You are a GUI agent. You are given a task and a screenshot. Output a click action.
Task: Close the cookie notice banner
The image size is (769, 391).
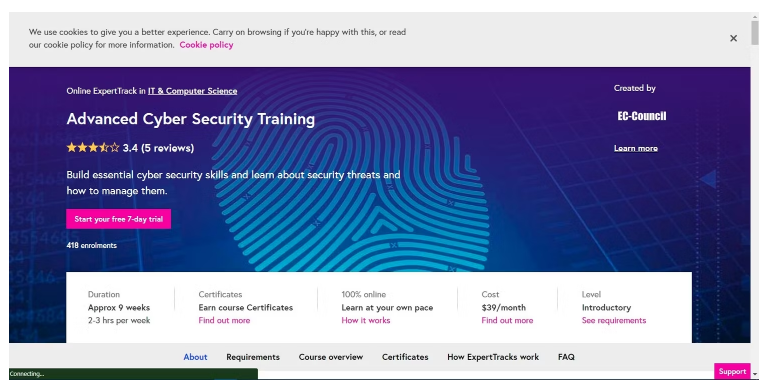[733, 38]
